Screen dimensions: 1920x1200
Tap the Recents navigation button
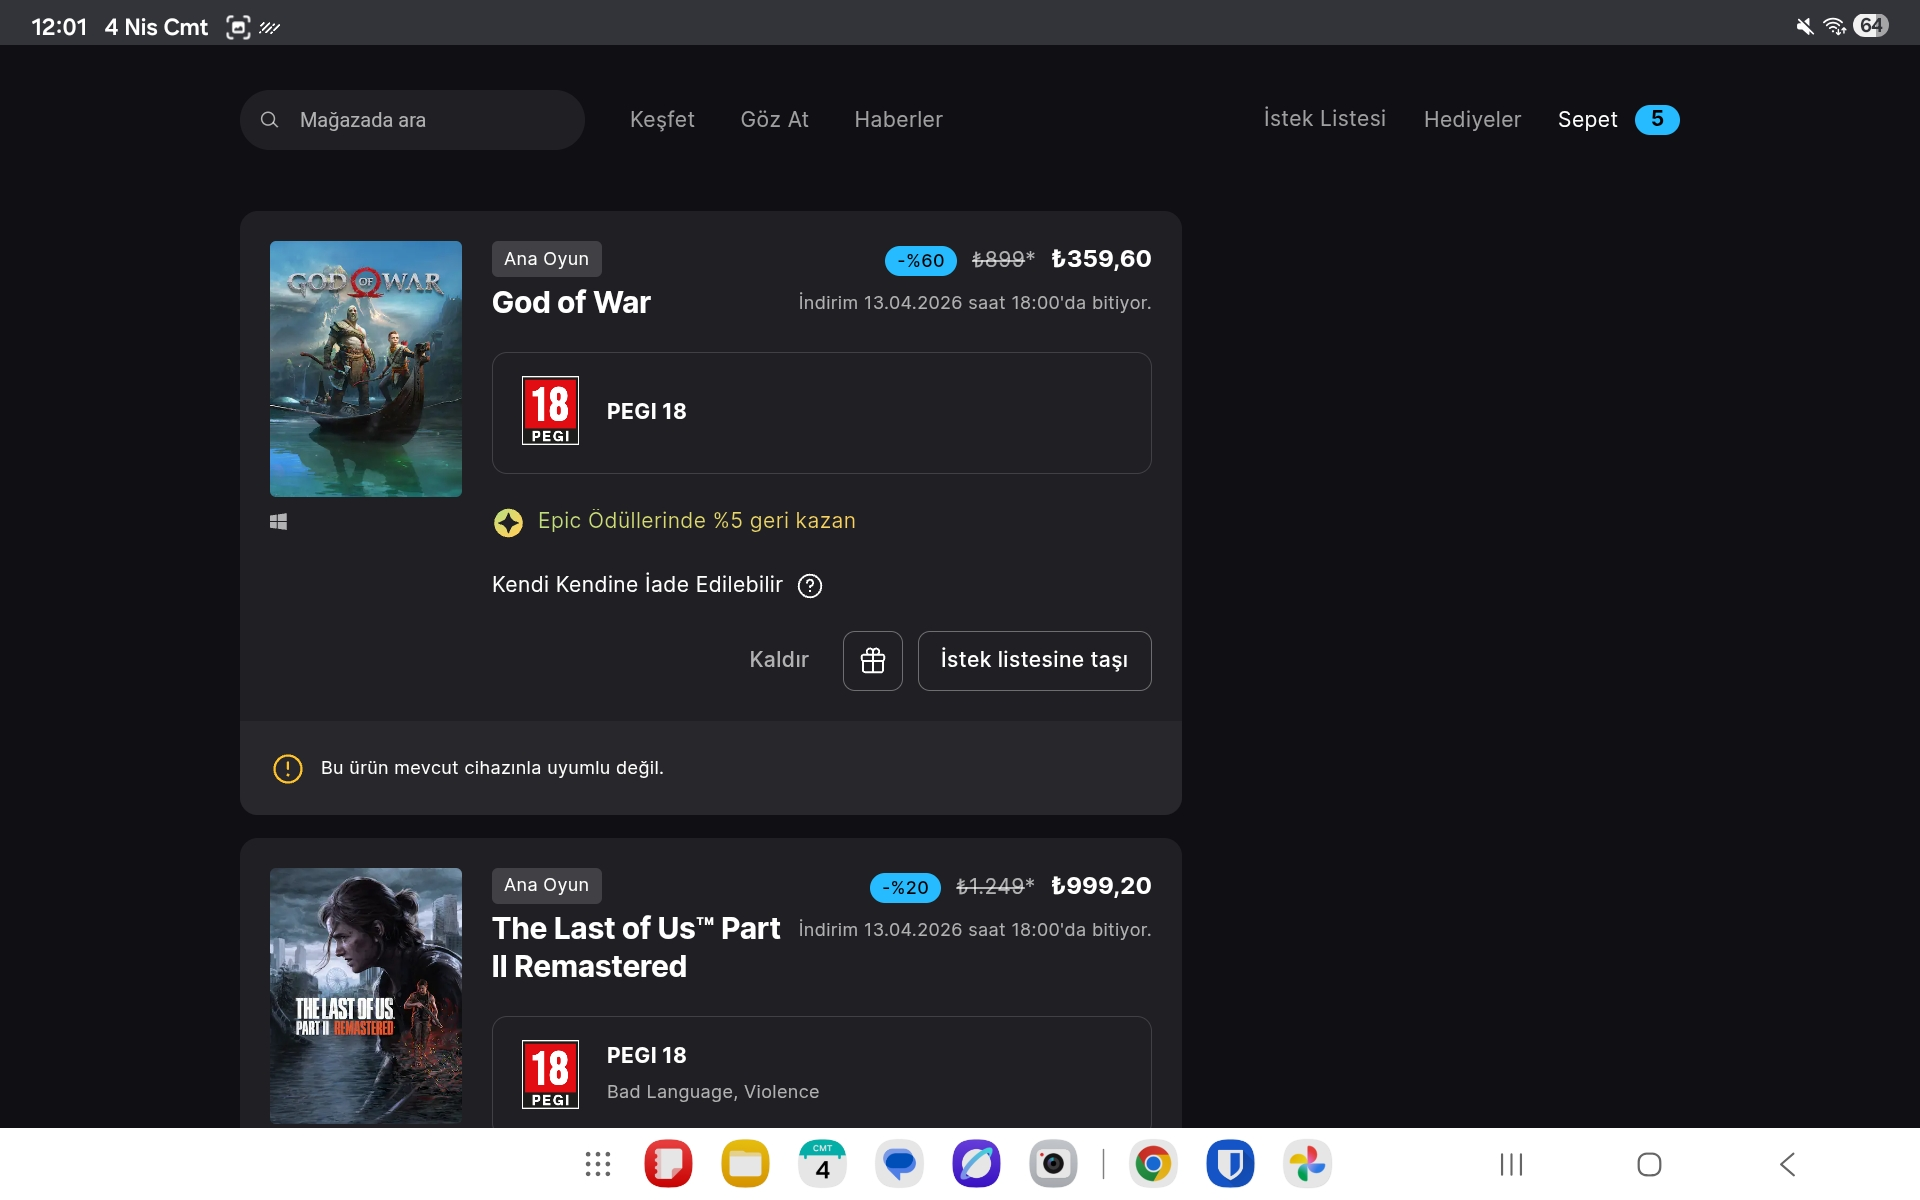(x=1511, y=1164)
